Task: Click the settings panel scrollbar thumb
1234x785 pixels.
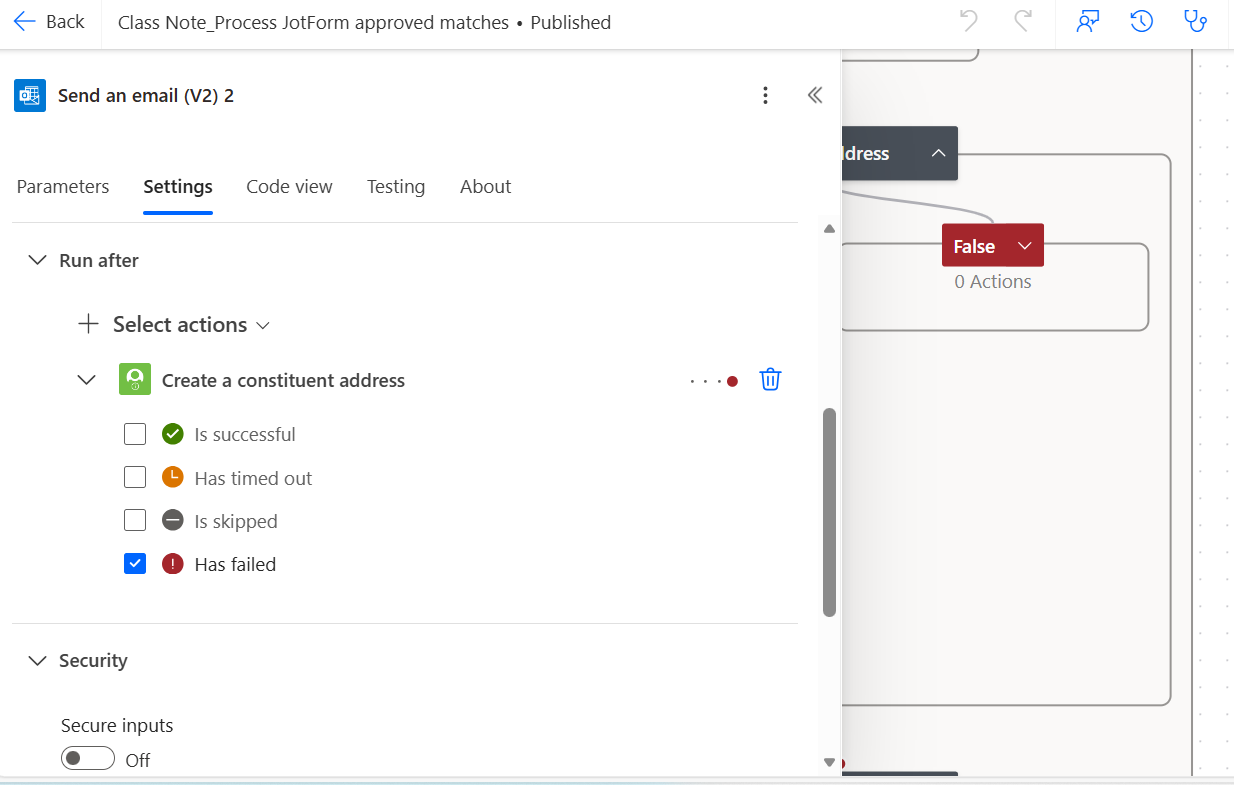Action: (829, 512)
